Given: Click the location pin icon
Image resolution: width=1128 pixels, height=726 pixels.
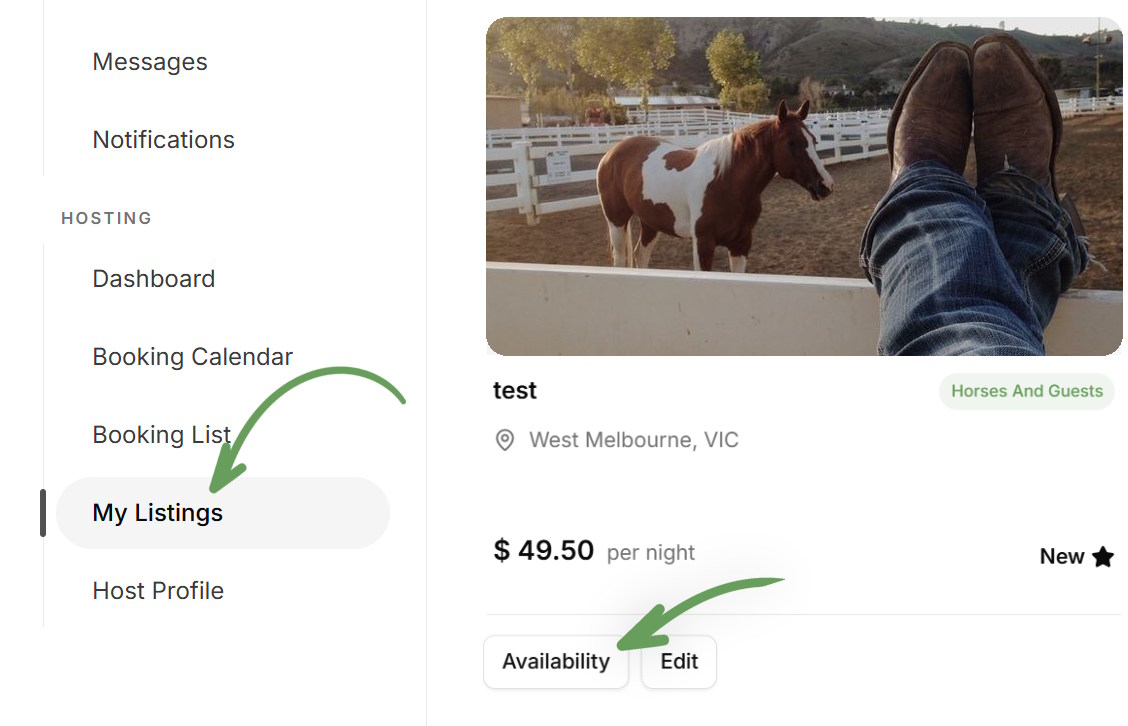Looking at the screenshot, I should tap(505, 440).
